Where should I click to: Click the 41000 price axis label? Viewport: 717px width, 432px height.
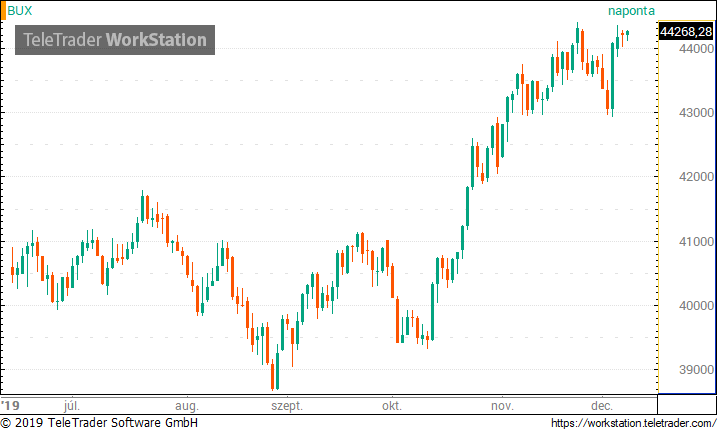click(x=696, y=241)
